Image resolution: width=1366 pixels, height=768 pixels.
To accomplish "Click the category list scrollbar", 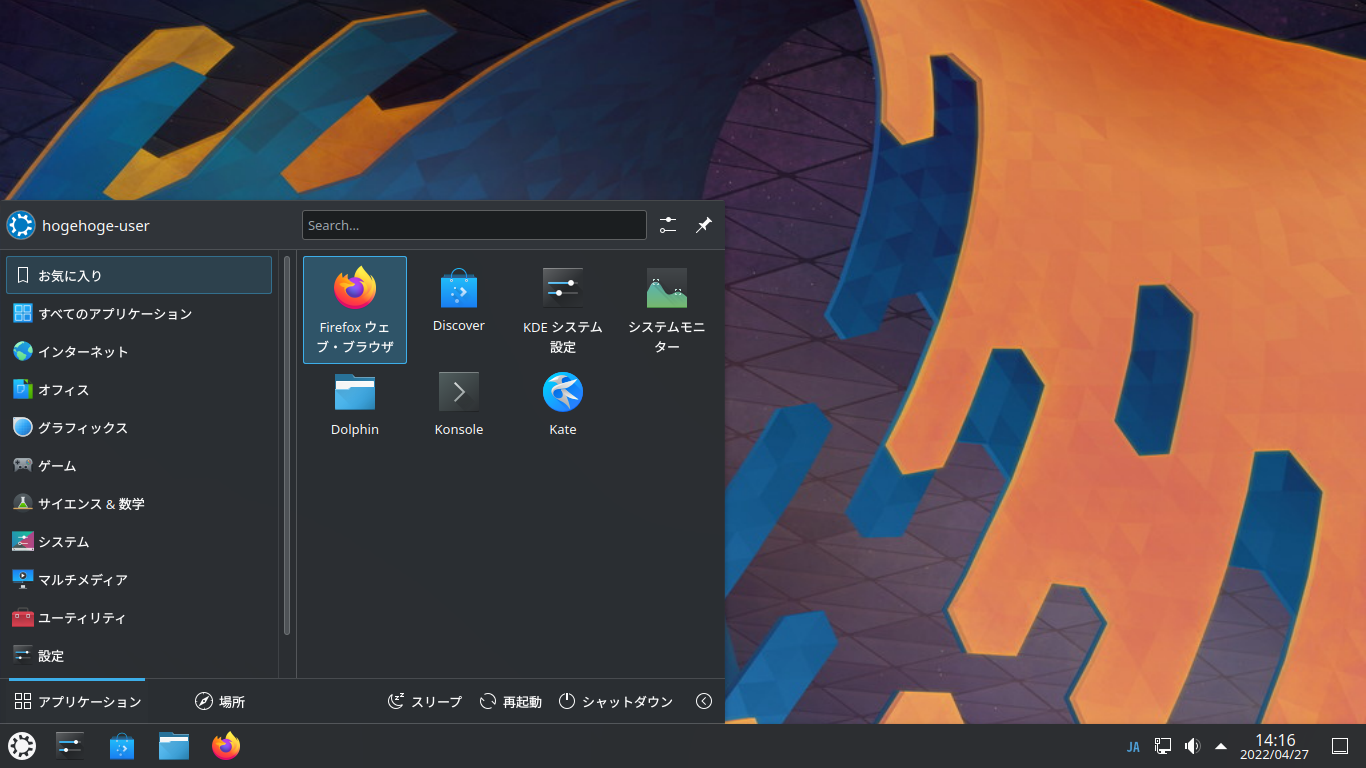I will click(x=287, y=446).
